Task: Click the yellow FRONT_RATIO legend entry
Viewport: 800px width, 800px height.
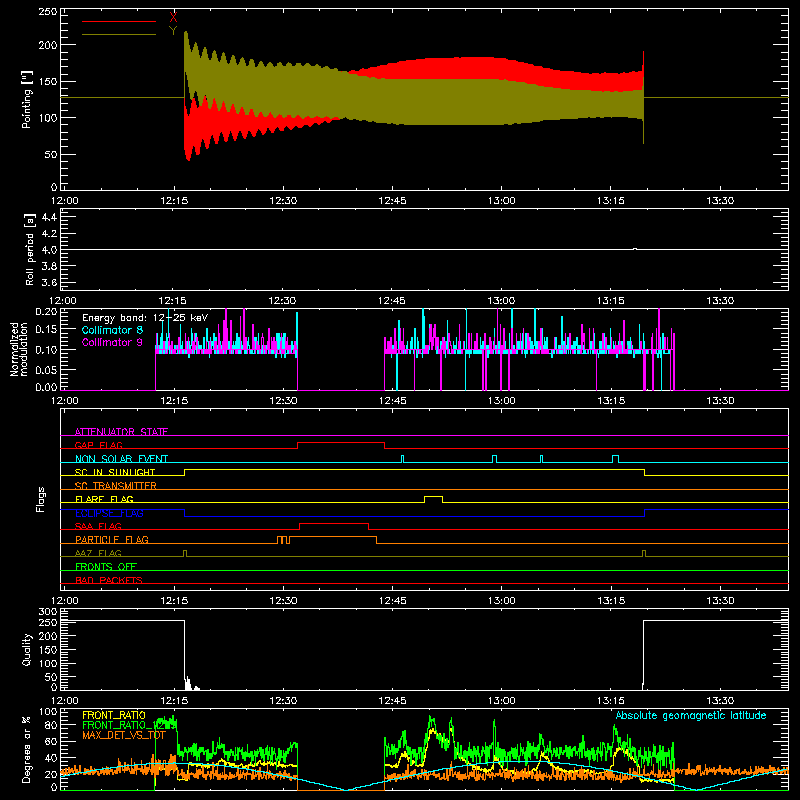Action: [x=114, y=715]
